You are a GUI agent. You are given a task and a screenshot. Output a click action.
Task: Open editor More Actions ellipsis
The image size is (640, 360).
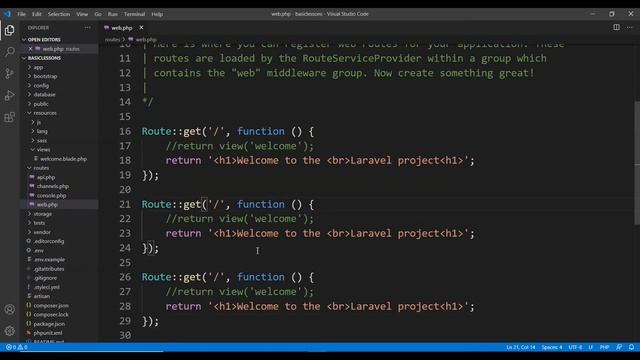click(x=630, y=27)
